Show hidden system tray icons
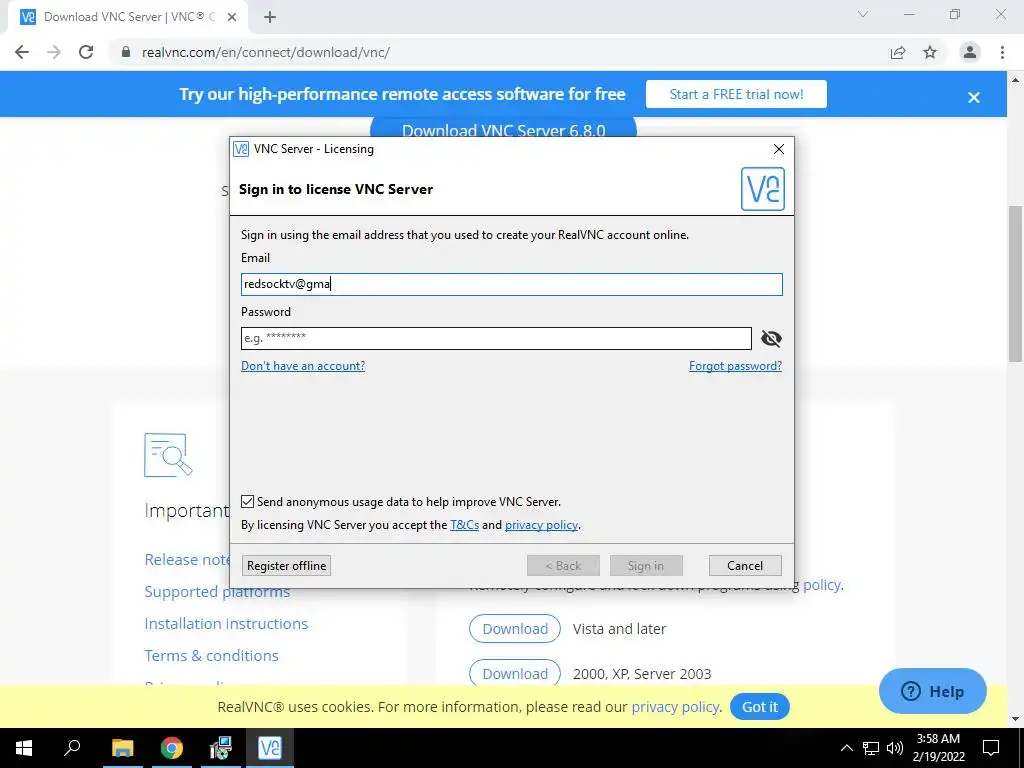 (x=846, y=748)
